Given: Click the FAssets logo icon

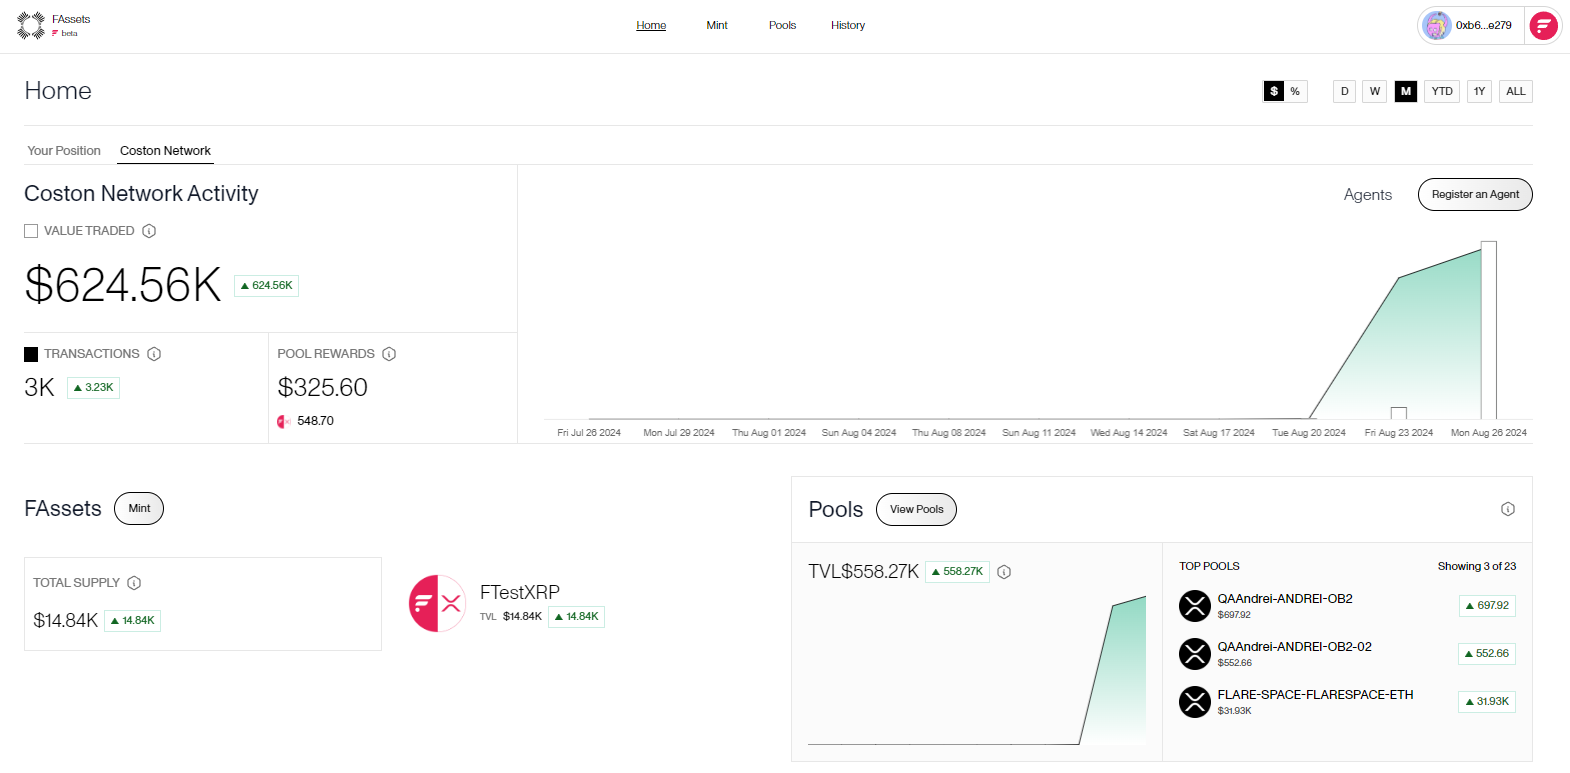Looking at the screenshot, I should (31, 25).
